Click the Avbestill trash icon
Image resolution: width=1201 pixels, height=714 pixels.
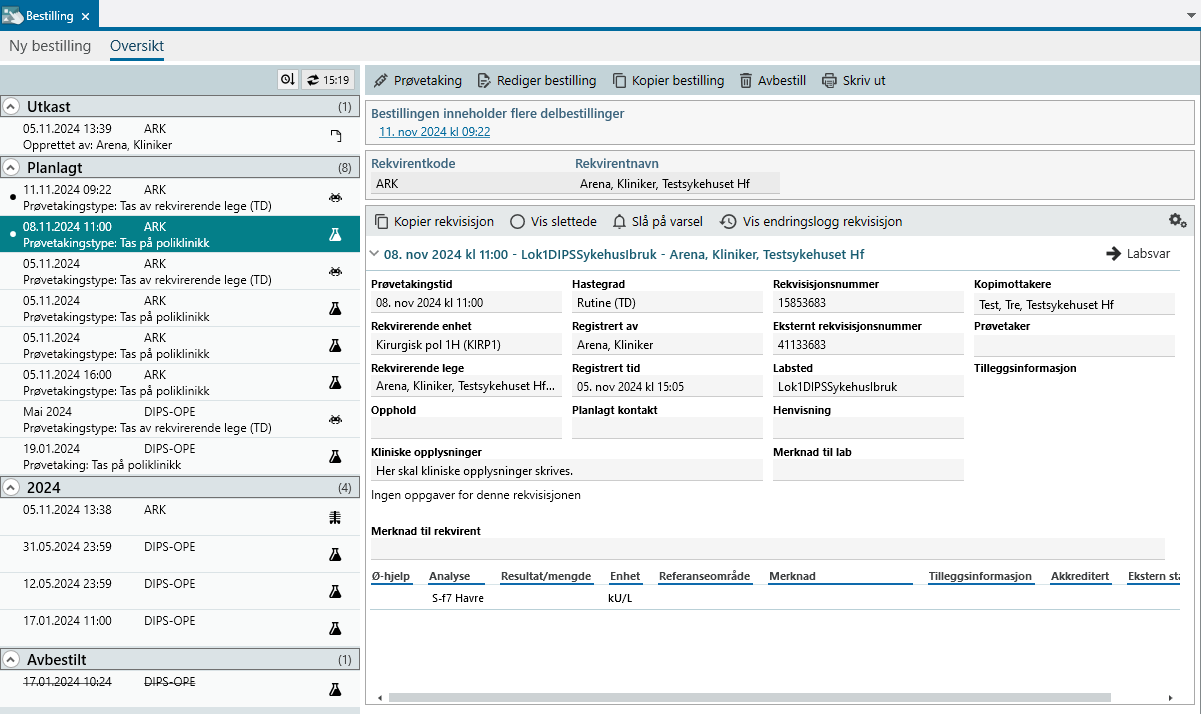click(746, 81)
